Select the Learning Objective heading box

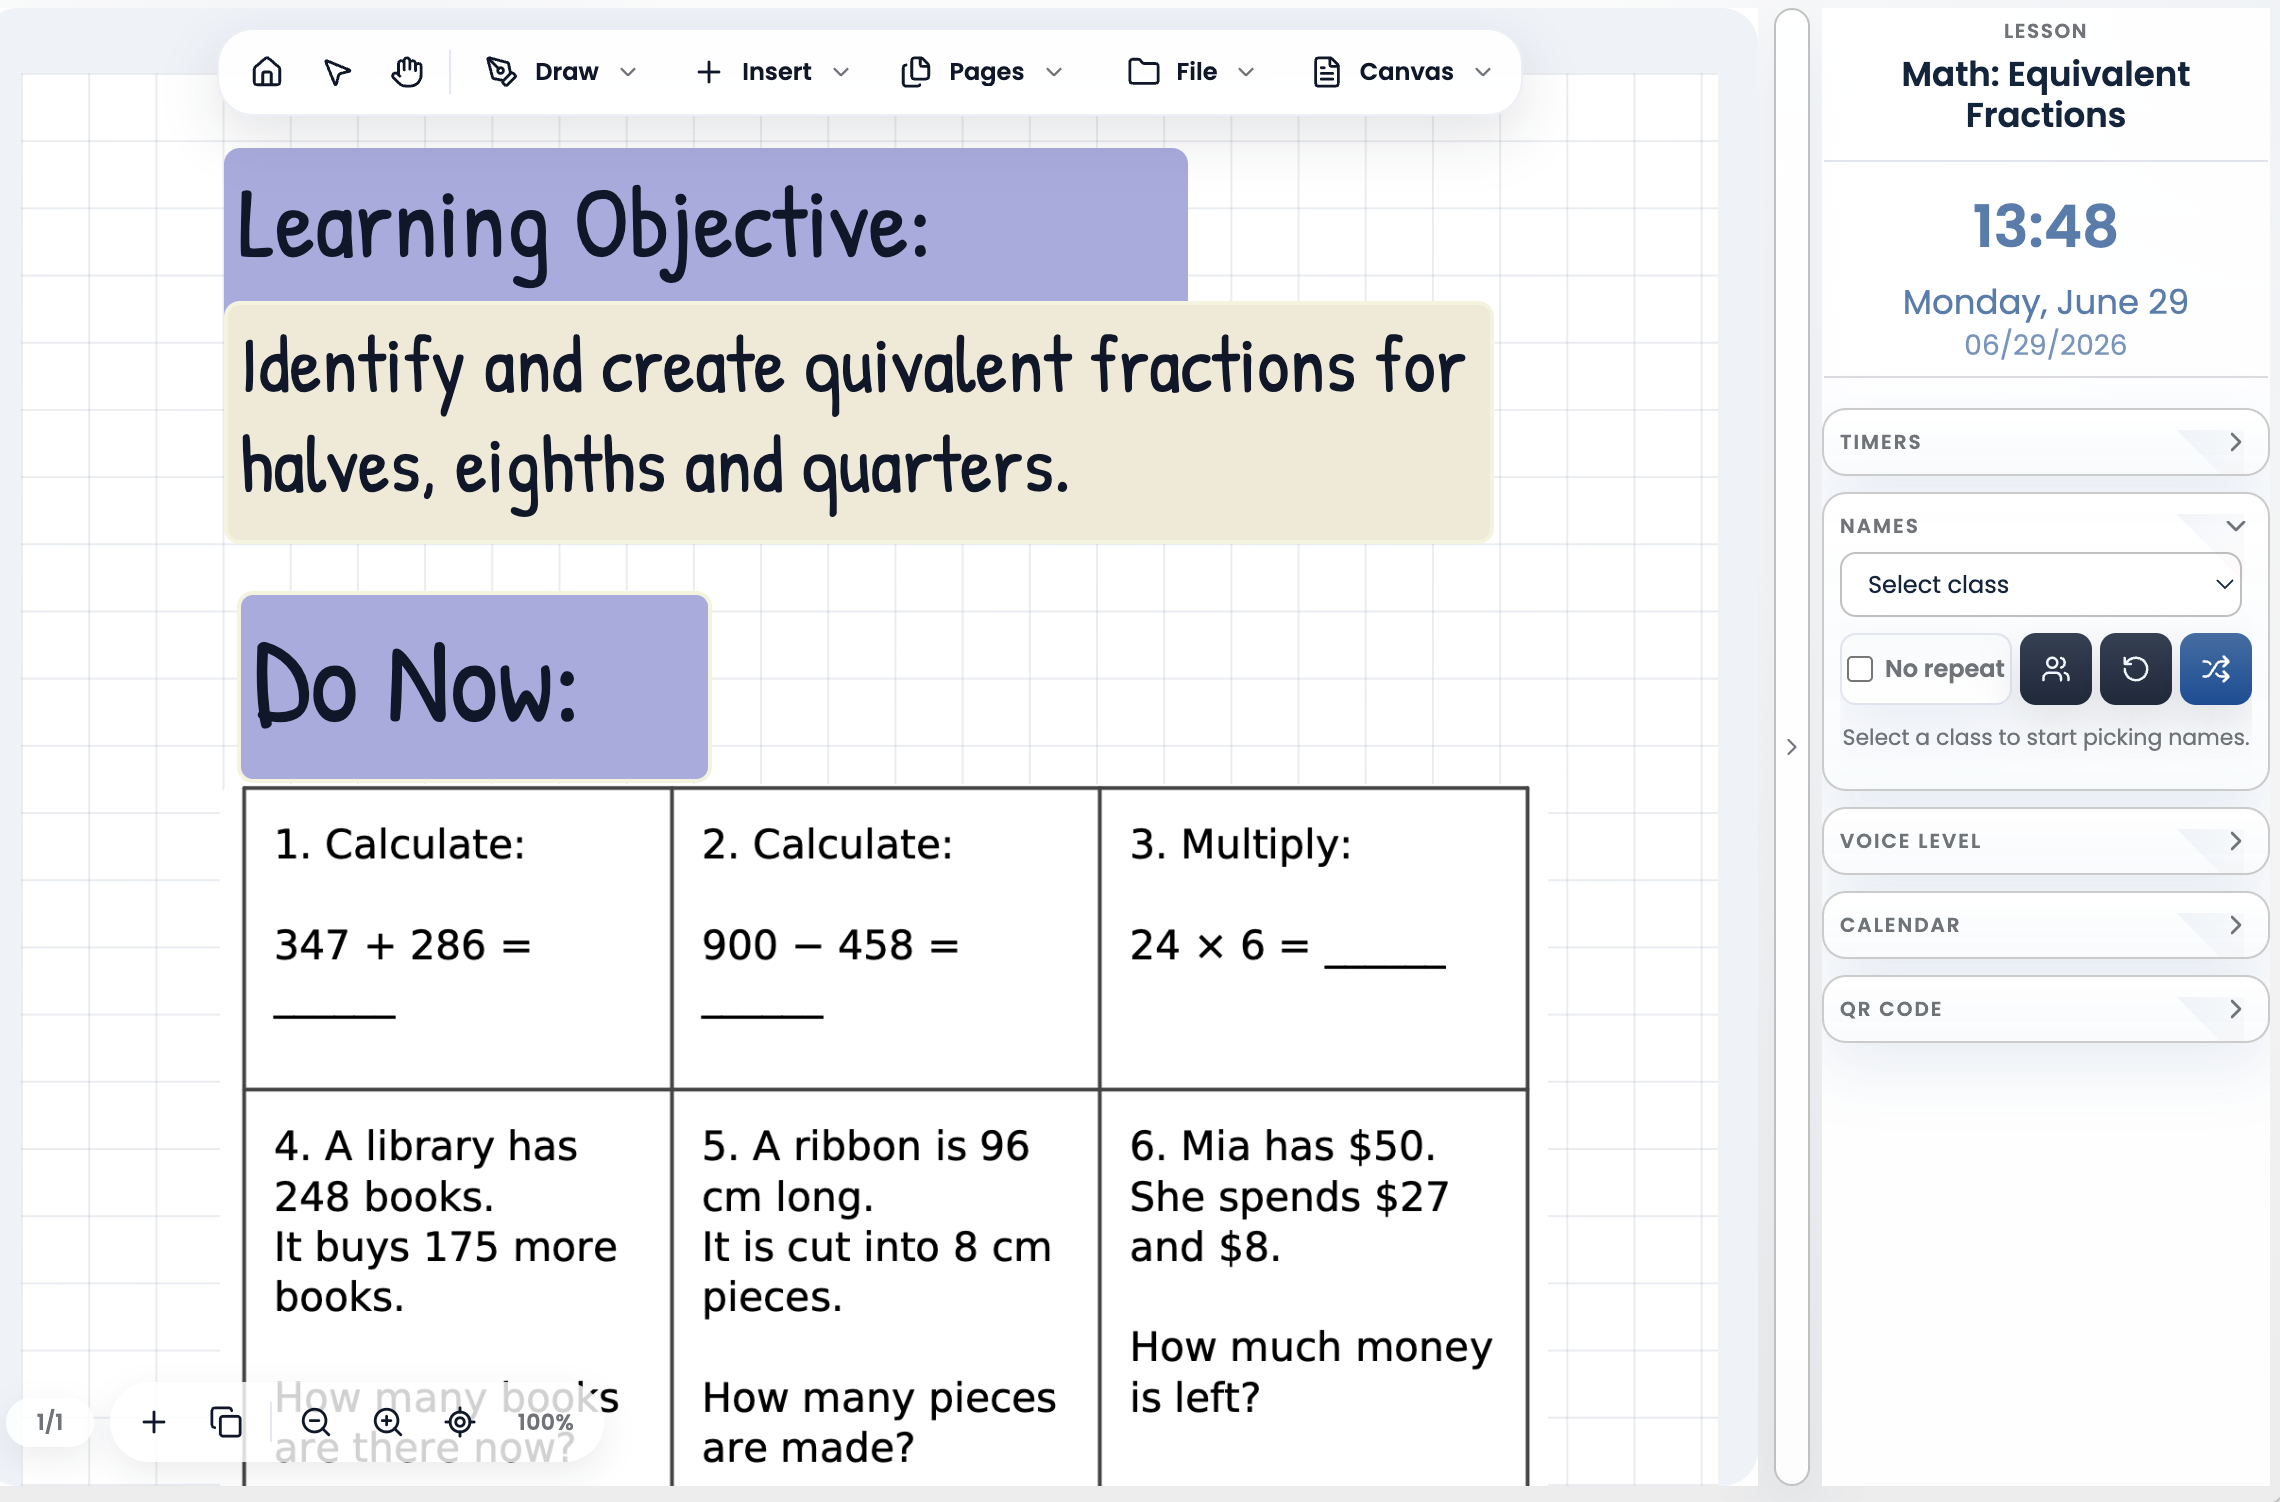[x=706, y=225]
